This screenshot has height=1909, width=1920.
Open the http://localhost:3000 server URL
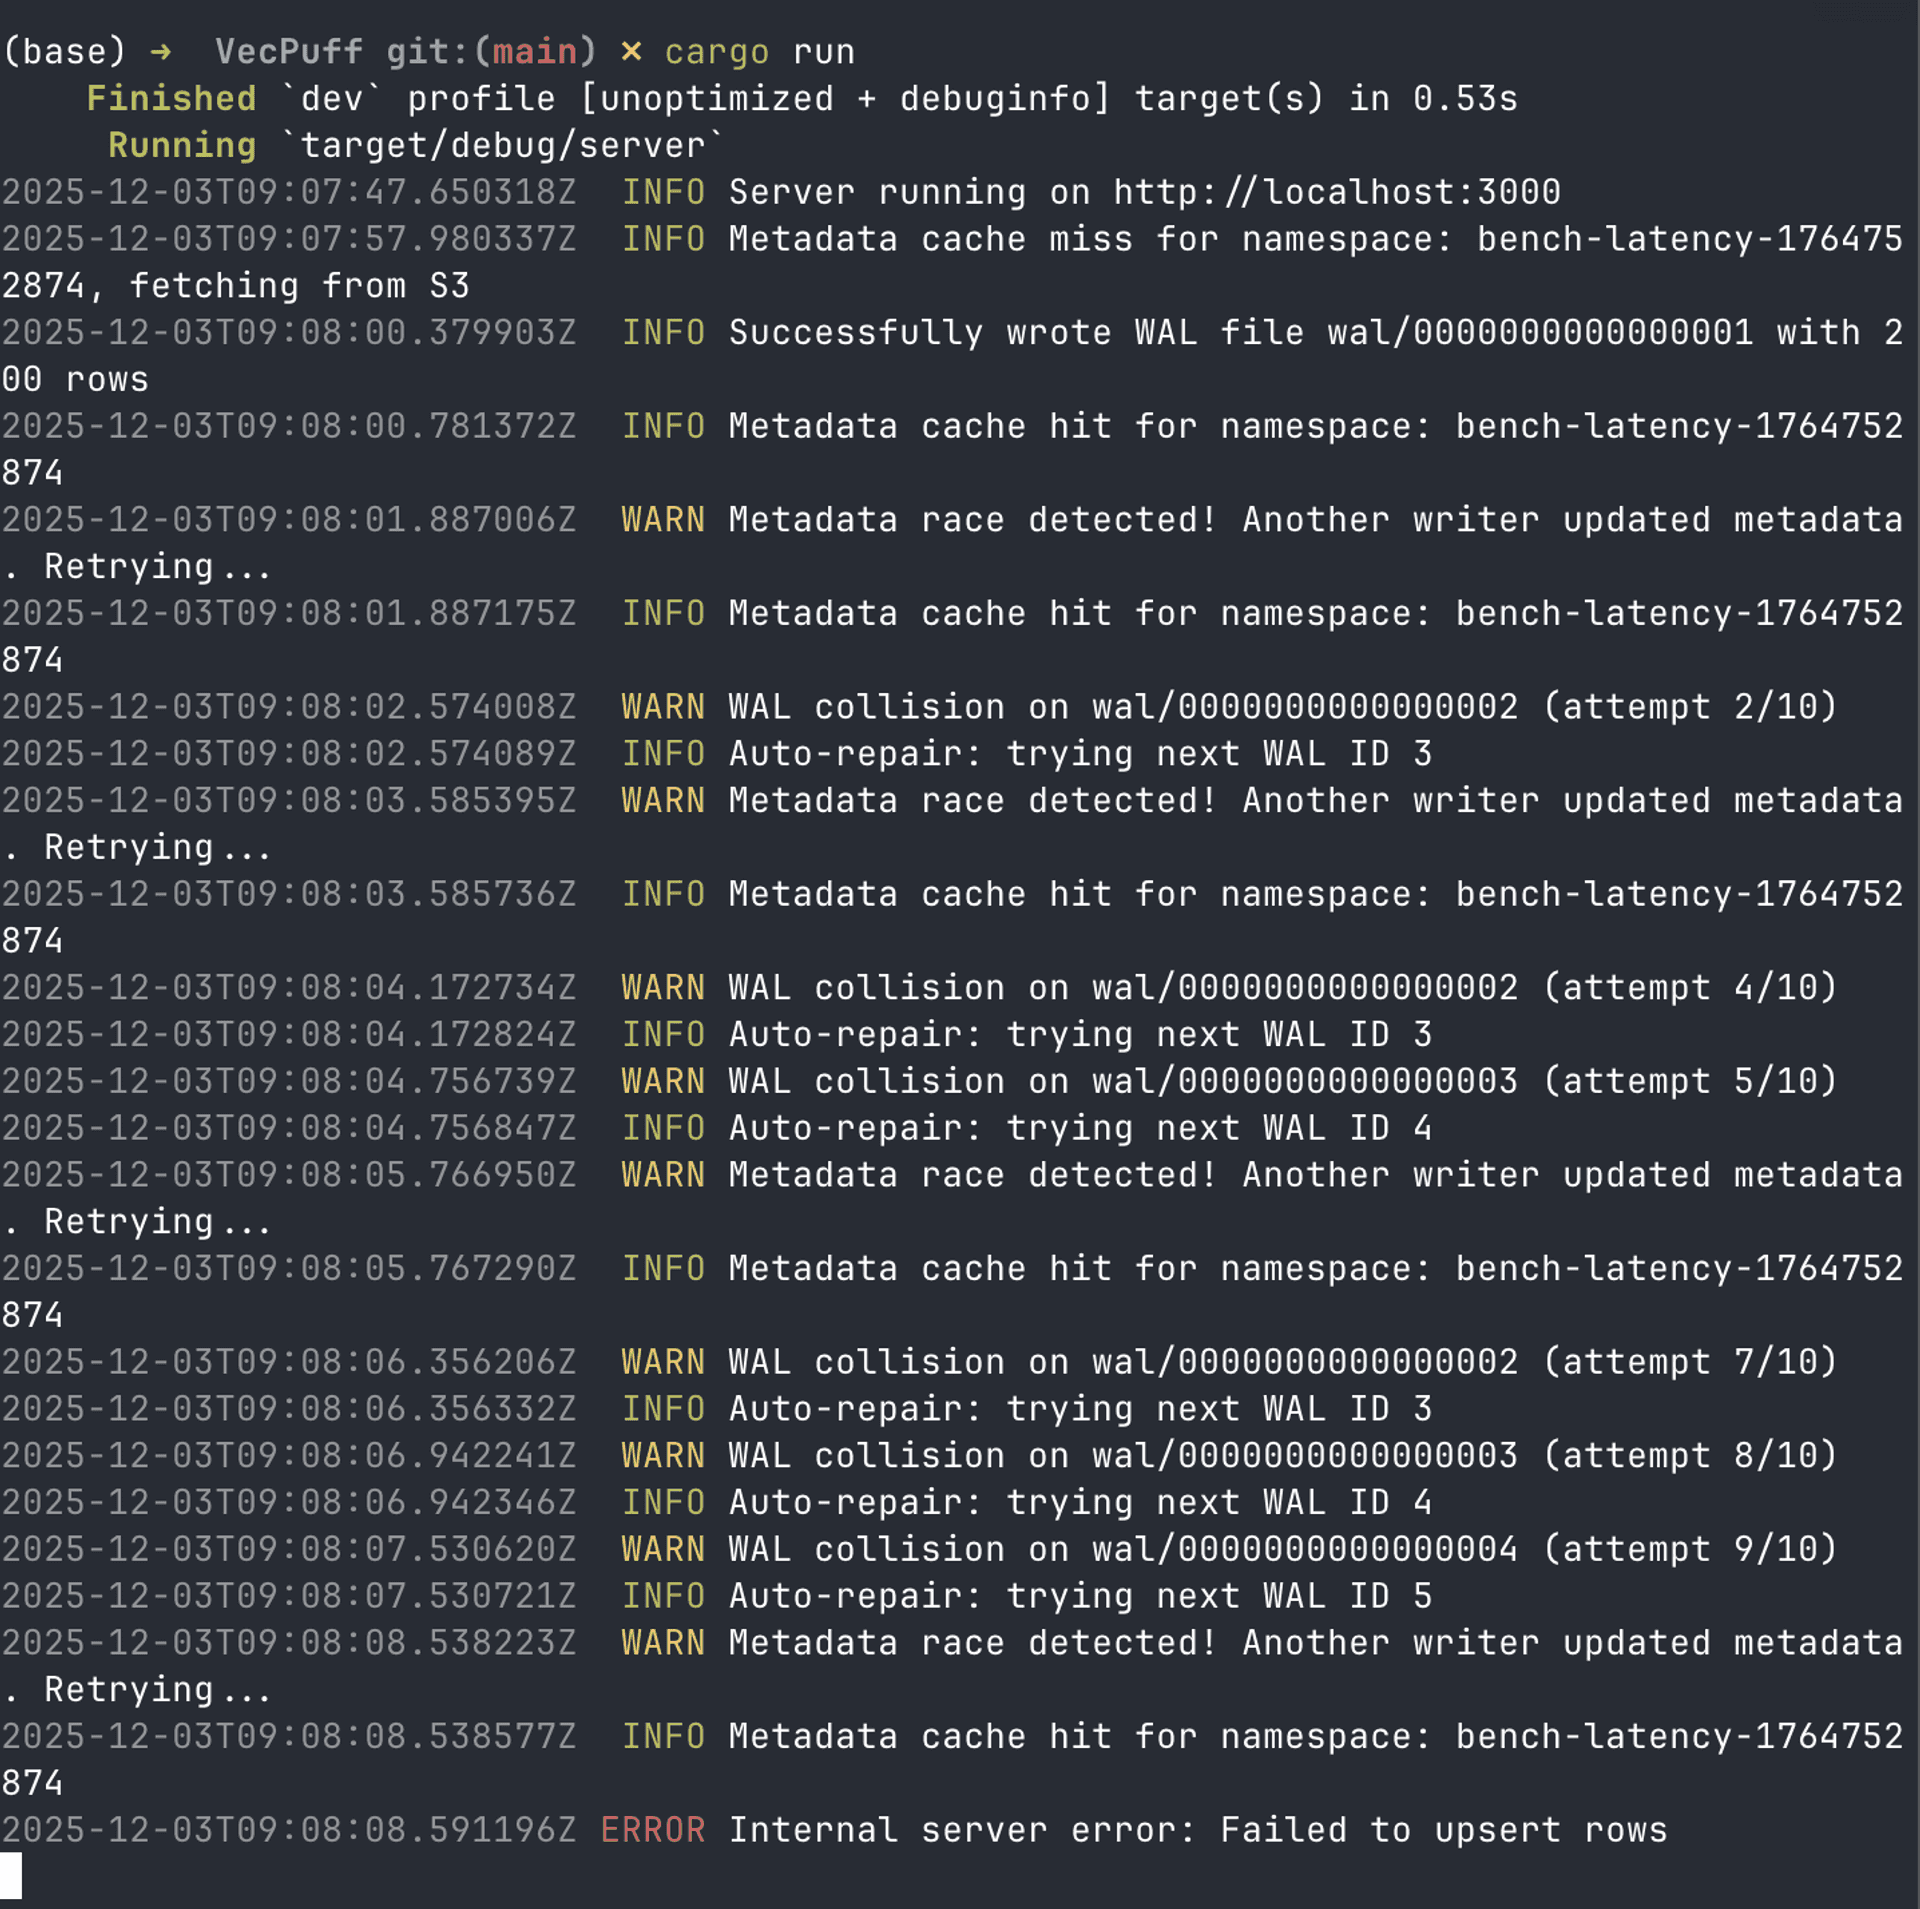[x=1336, y=192]
